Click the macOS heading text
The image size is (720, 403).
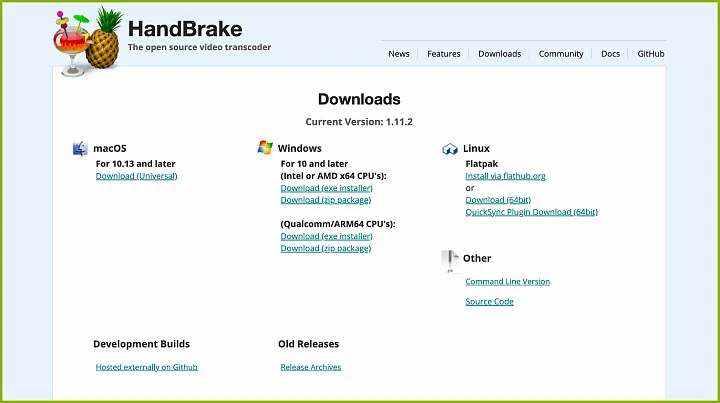pyautogui.click(x=110, y=148)
